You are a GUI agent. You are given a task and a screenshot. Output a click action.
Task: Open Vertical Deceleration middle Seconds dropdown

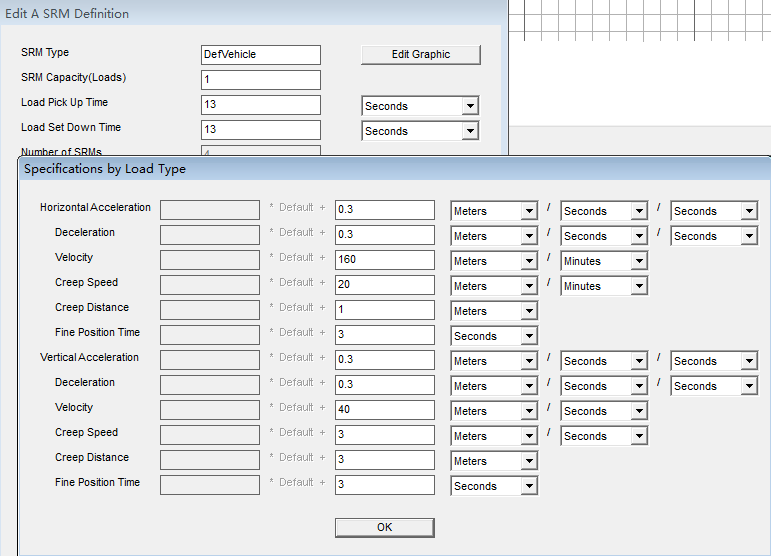click(604, 386)
